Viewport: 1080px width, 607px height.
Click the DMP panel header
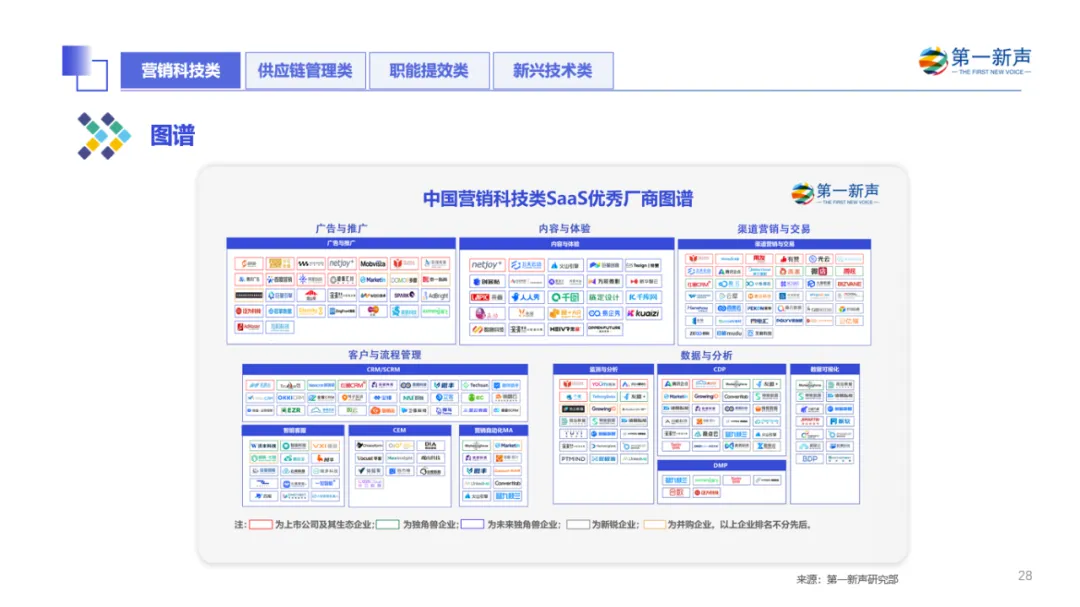click(x=721, y=466)
